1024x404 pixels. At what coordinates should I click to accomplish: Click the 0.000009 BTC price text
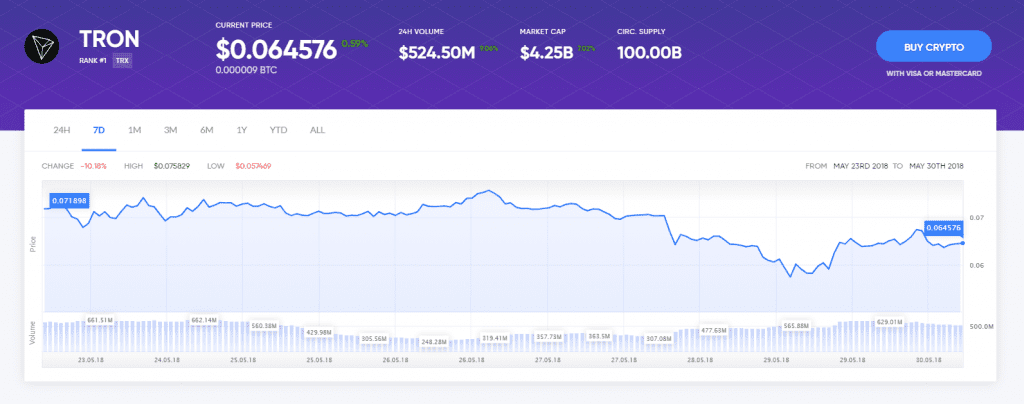tap(246, 69)
